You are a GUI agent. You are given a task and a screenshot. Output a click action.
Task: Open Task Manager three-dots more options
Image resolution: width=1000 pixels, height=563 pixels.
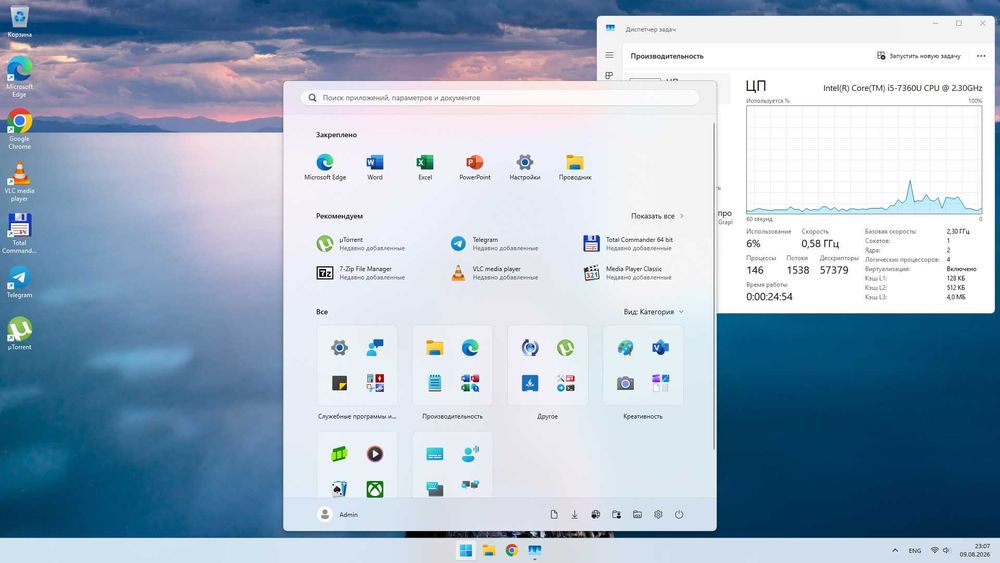pyautogui.click(x=981, y=55)
